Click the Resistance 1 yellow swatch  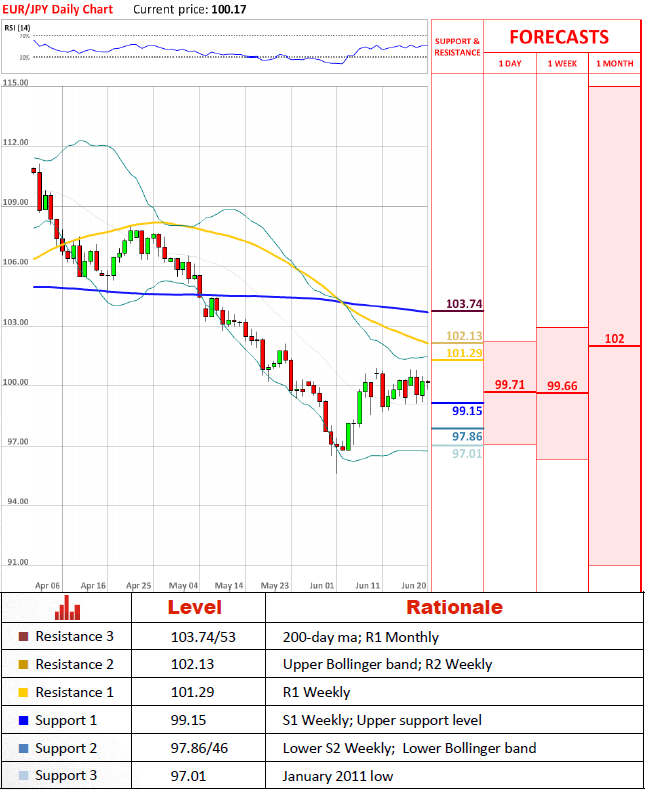tap(23, 692)
